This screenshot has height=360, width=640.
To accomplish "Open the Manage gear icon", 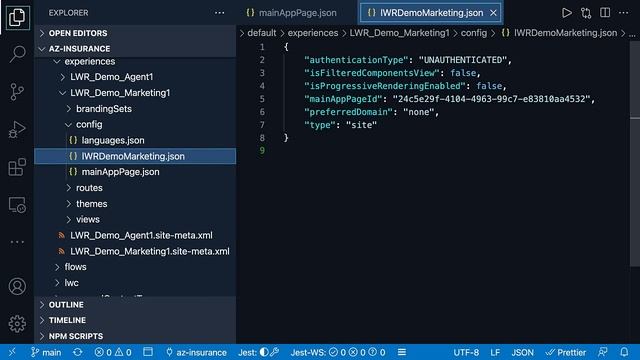I will tap(17, 324).
